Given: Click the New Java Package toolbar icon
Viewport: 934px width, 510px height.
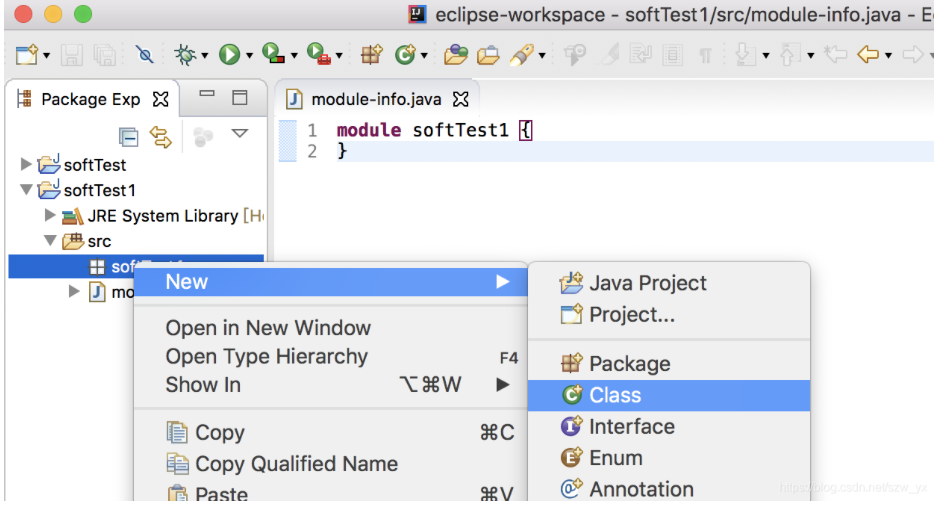Looking at the screenshot, I should coord(372,55).
